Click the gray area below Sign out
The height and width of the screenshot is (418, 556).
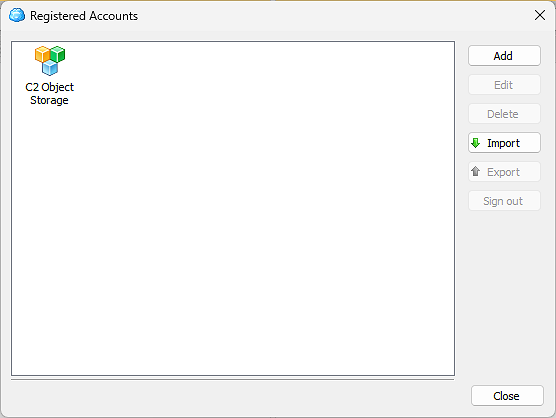[x=504, y=291]
